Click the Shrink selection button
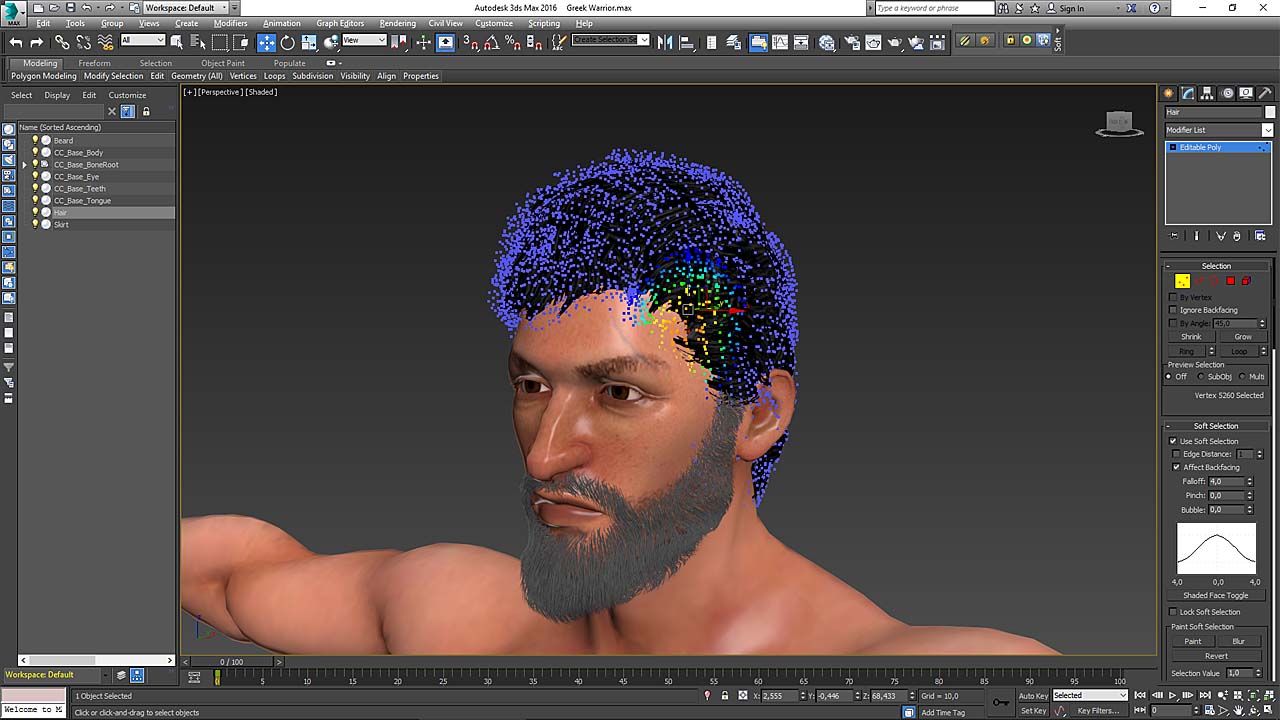Screen dimensions: 1280x720 (1191, 337)
